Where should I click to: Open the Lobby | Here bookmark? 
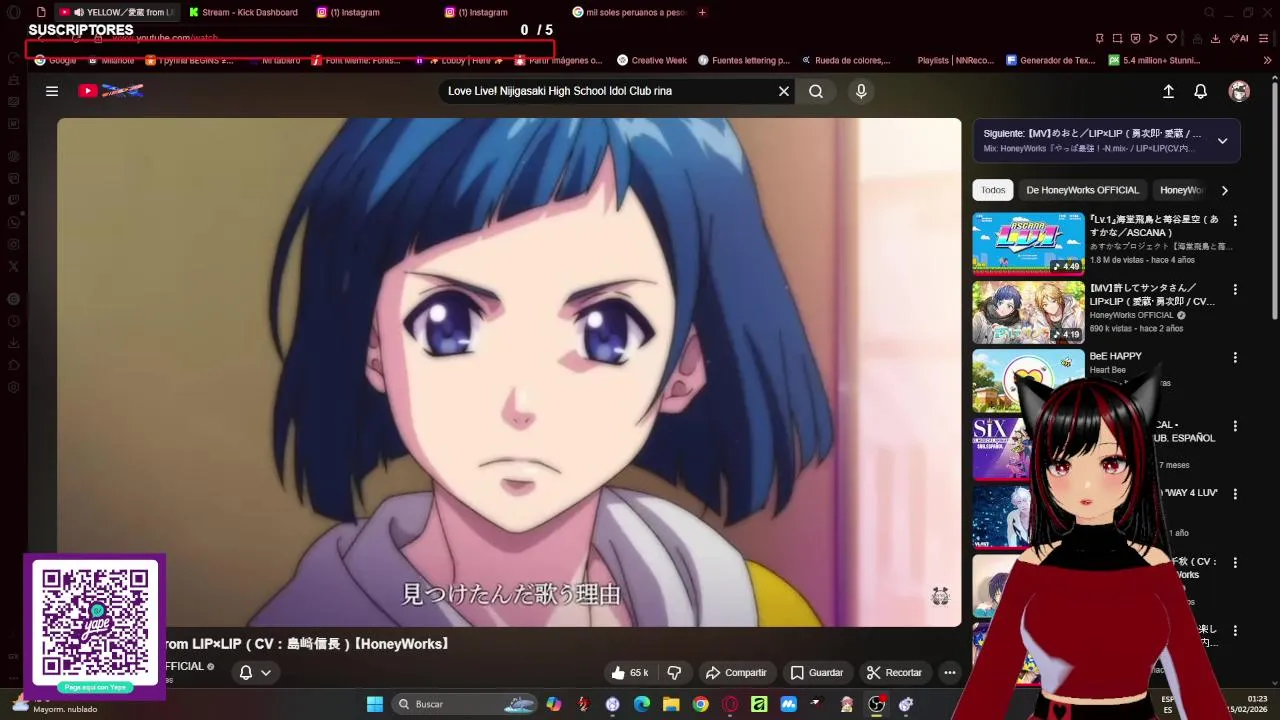tap(458, 60)
